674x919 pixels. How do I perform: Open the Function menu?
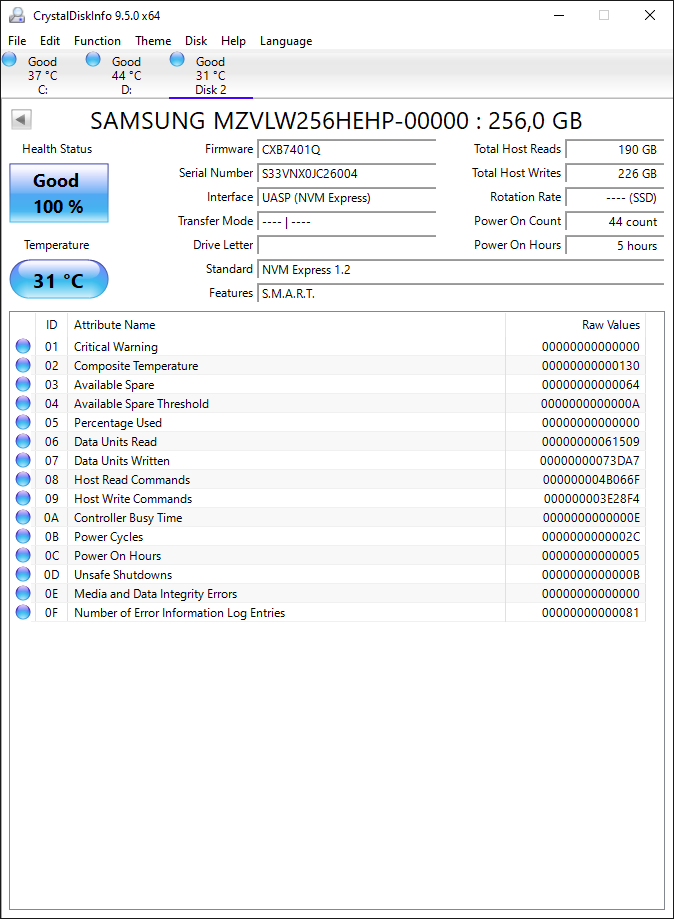point(97,40)
